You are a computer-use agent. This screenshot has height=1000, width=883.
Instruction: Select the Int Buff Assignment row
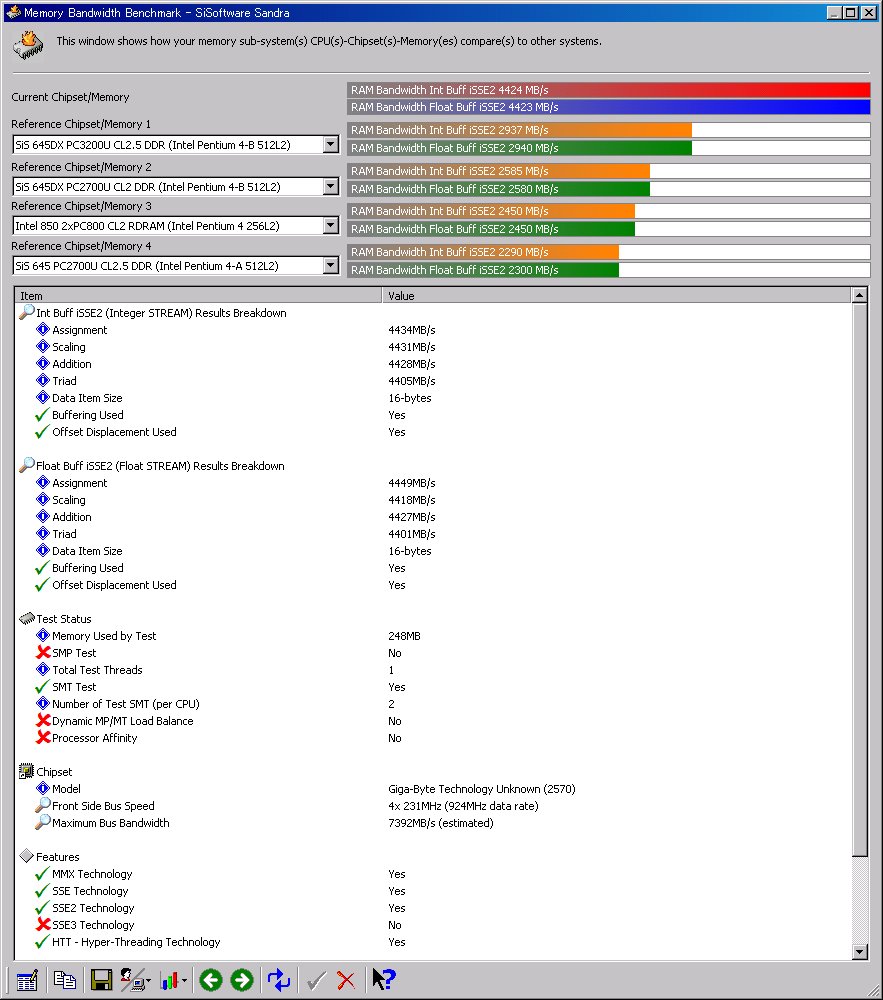tap(433, 330)
